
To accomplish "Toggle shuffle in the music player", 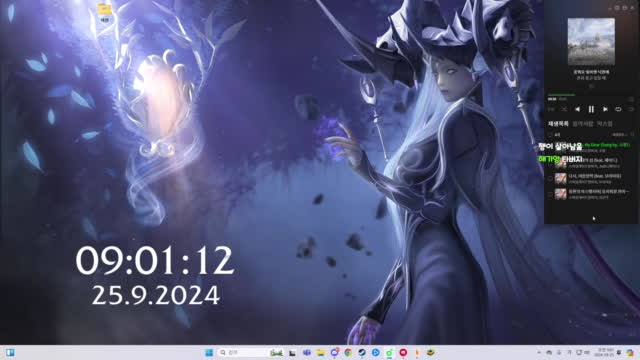I will tap(564, 109).
